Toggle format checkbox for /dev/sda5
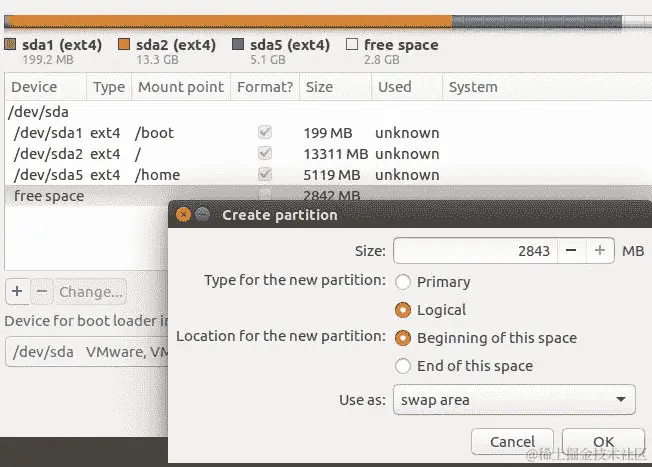The width and height of the screenshot is (652, 467). click(x=265, y=174)
